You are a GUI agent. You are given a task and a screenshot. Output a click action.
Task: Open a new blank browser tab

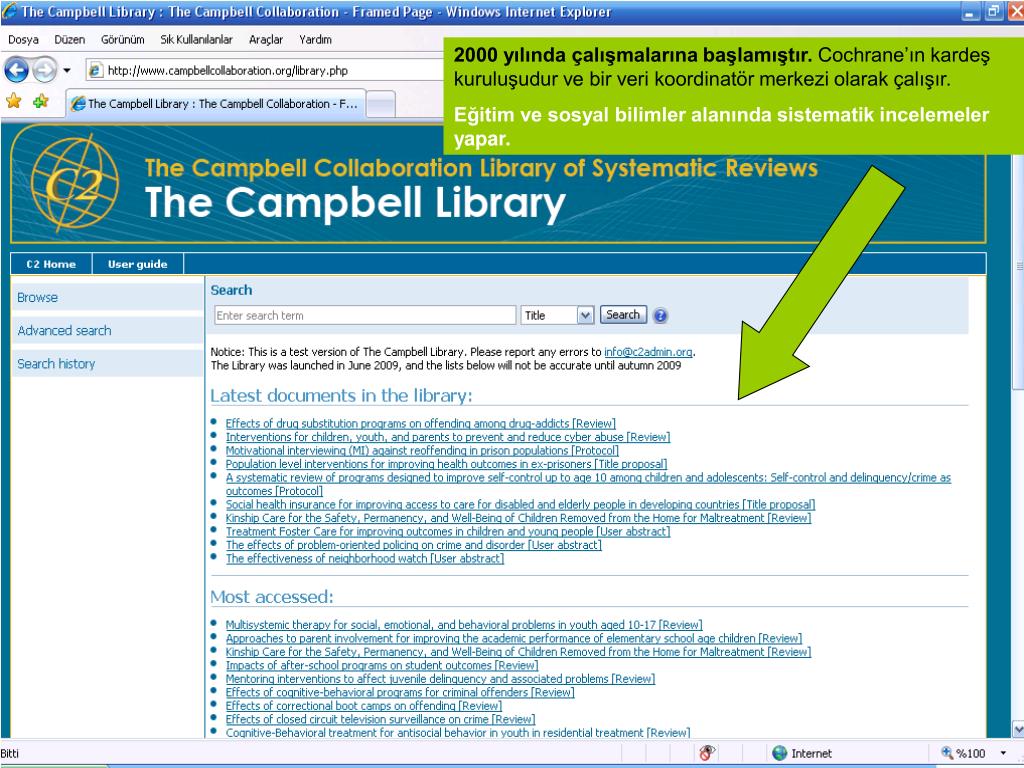pyautogui.click(x=381, y=104)
